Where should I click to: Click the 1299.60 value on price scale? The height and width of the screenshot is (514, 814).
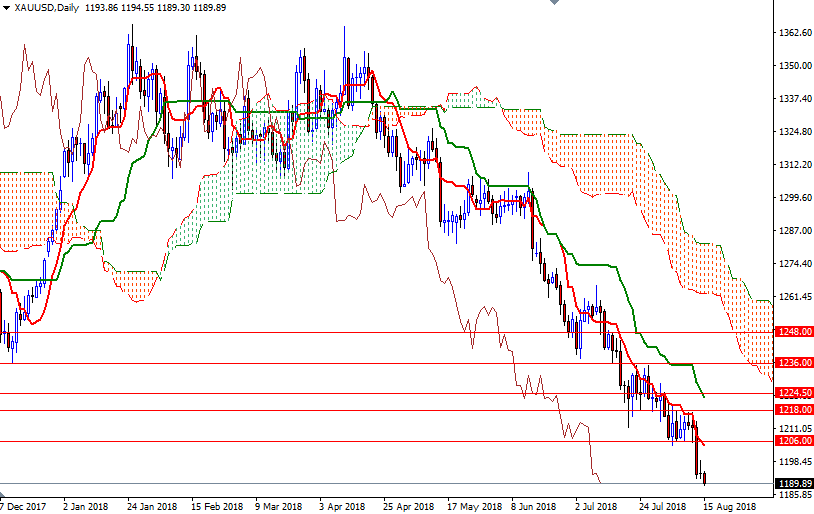point(793,198)
